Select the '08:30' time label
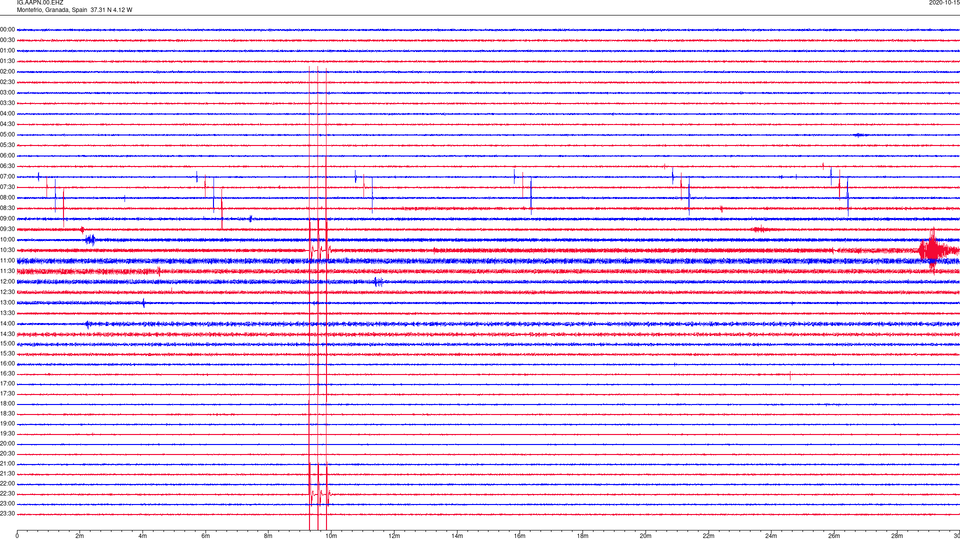The image size is (960, 540). click(7, 208)
